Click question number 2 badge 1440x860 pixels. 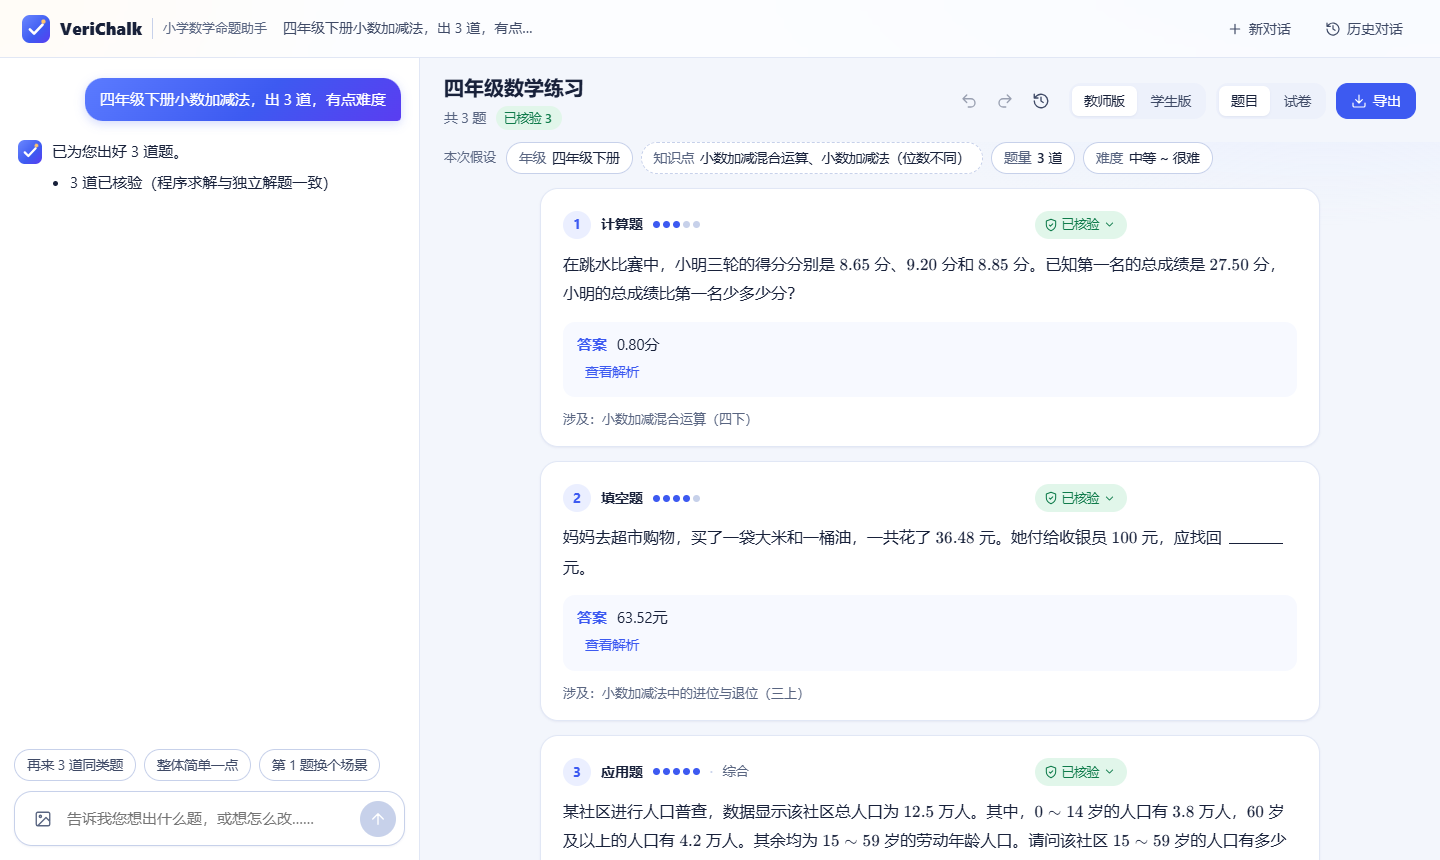(x=577, y=498)
